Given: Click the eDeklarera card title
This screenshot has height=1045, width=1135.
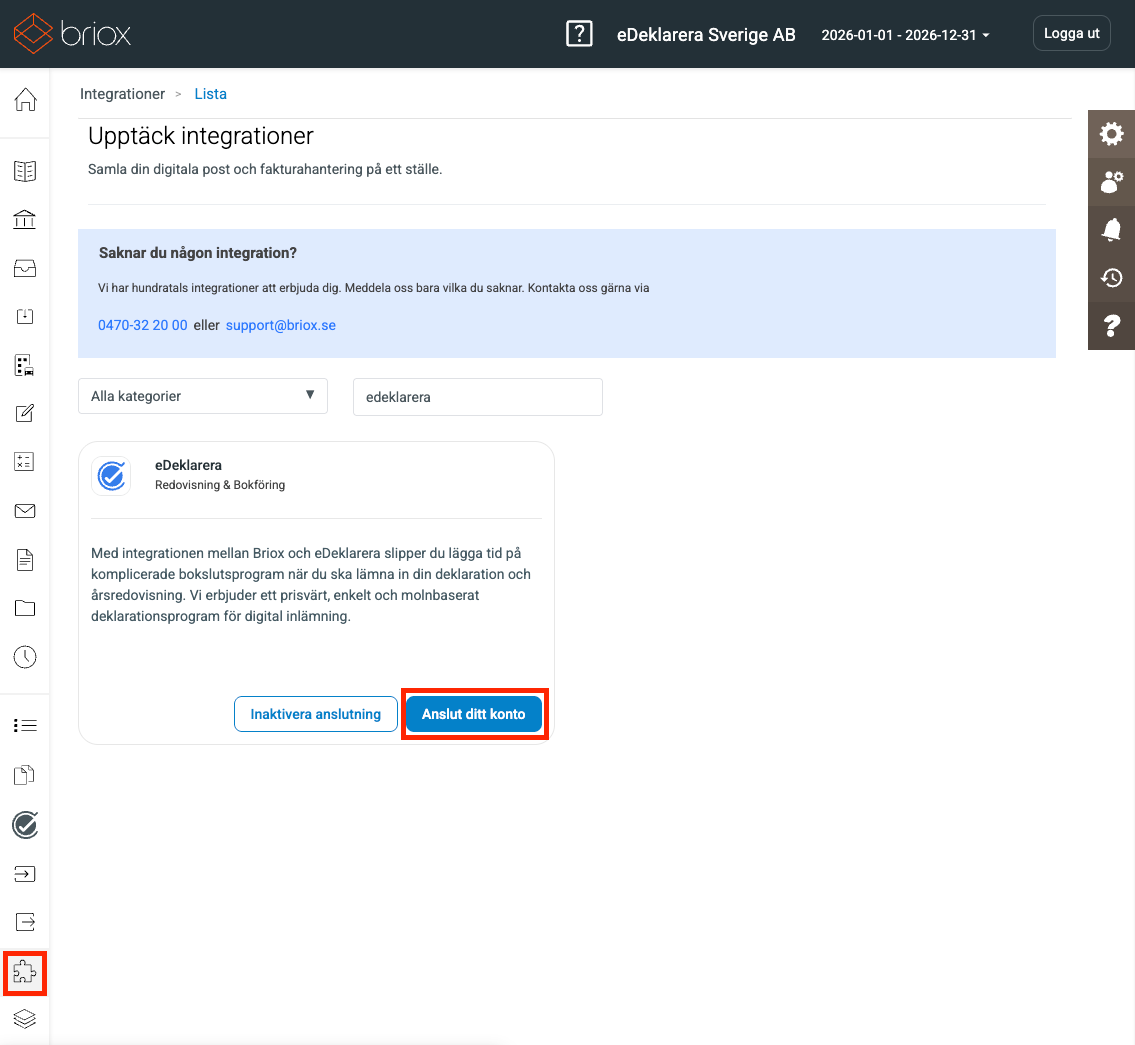Looking at the screenshot, I should [x=188, y=465].
